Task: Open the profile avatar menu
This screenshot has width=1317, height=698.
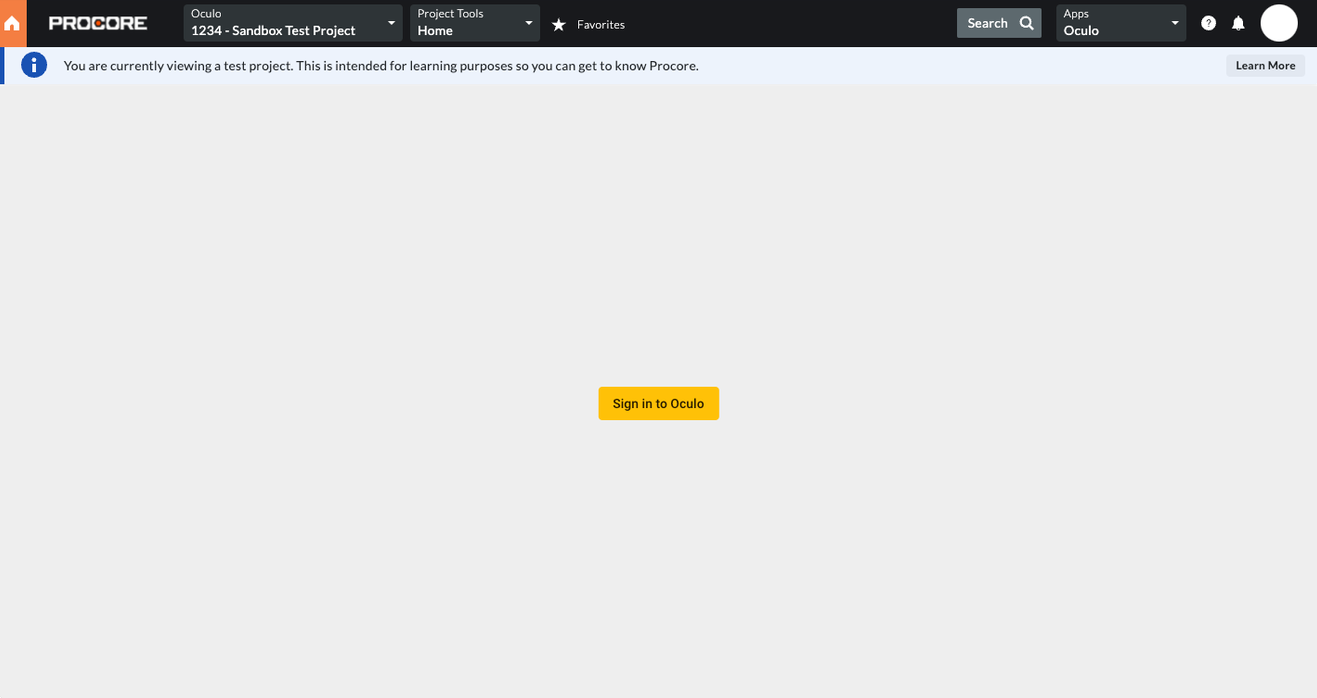Action: 1279,22
